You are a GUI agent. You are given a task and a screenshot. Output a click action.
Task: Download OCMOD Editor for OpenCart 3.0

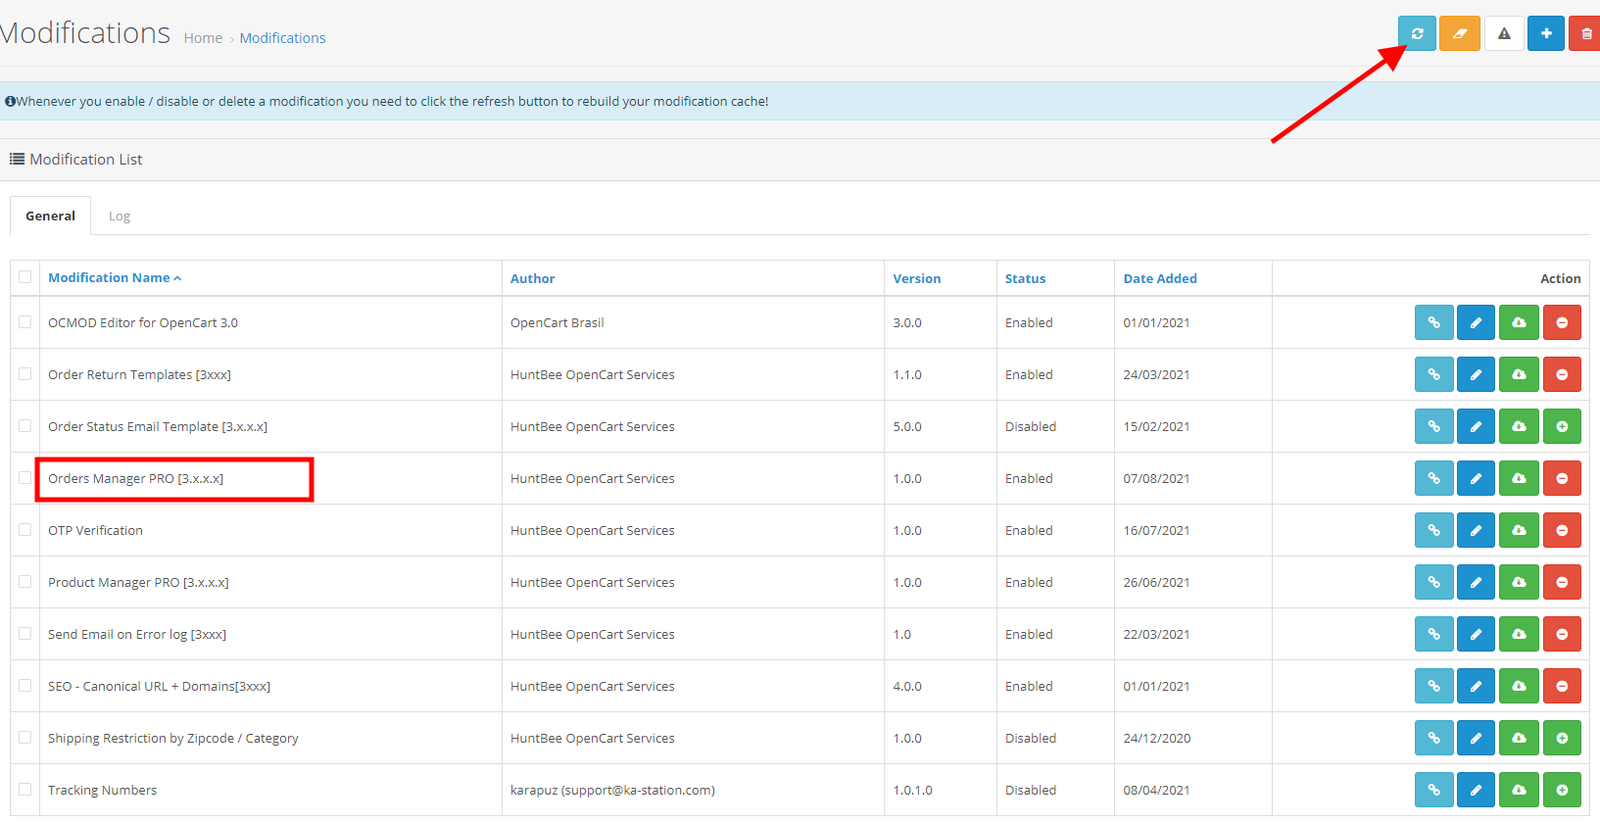click(1519, 322)
